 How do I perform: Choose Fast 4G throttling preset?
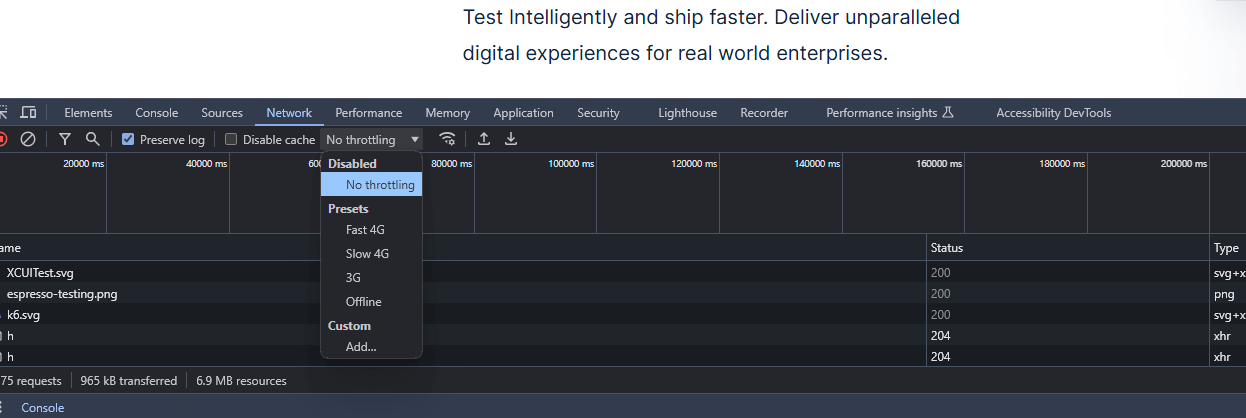(371, 230)
